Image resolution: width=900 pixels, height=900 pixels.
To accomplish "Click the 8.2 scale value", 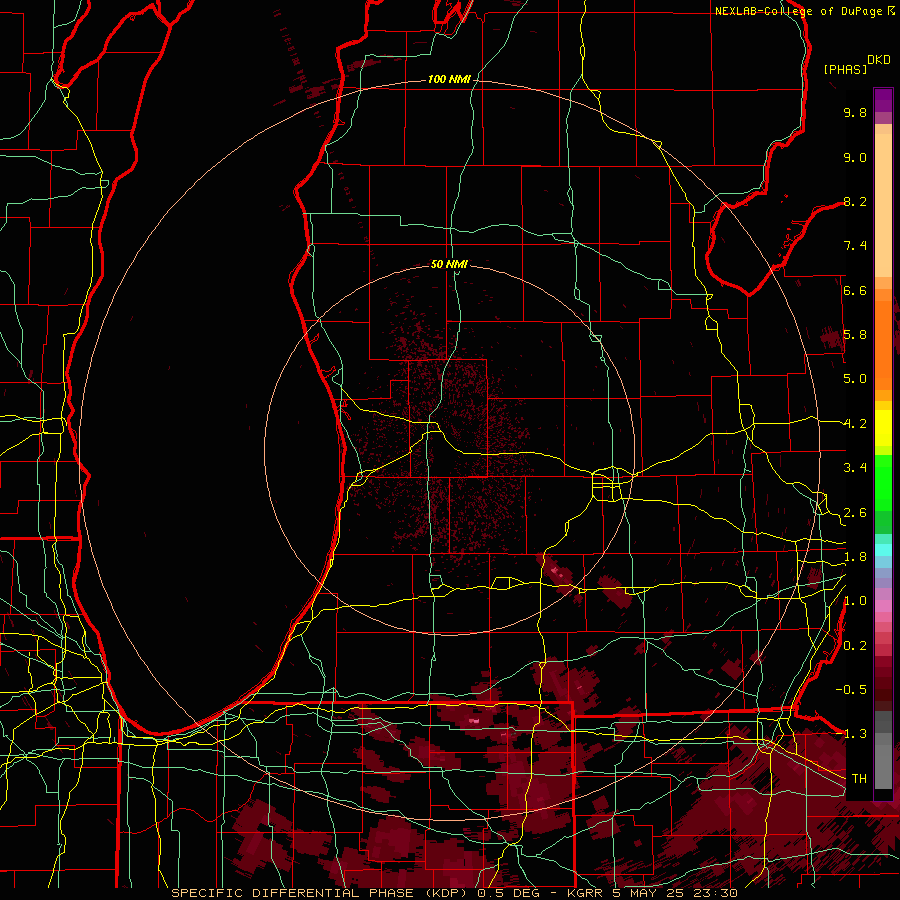I will click(x=855, y=201).
